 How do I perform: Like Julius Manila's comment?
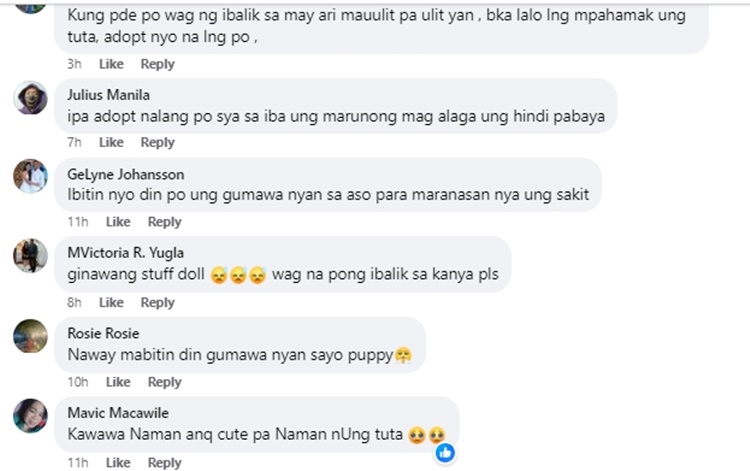point(111,142)
